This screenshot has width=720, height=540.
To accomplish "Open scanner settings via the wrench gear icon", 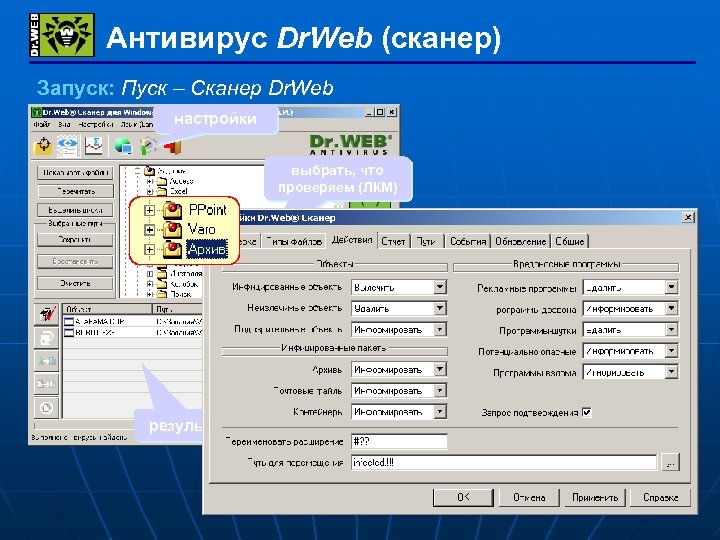I will click(148, 146).
